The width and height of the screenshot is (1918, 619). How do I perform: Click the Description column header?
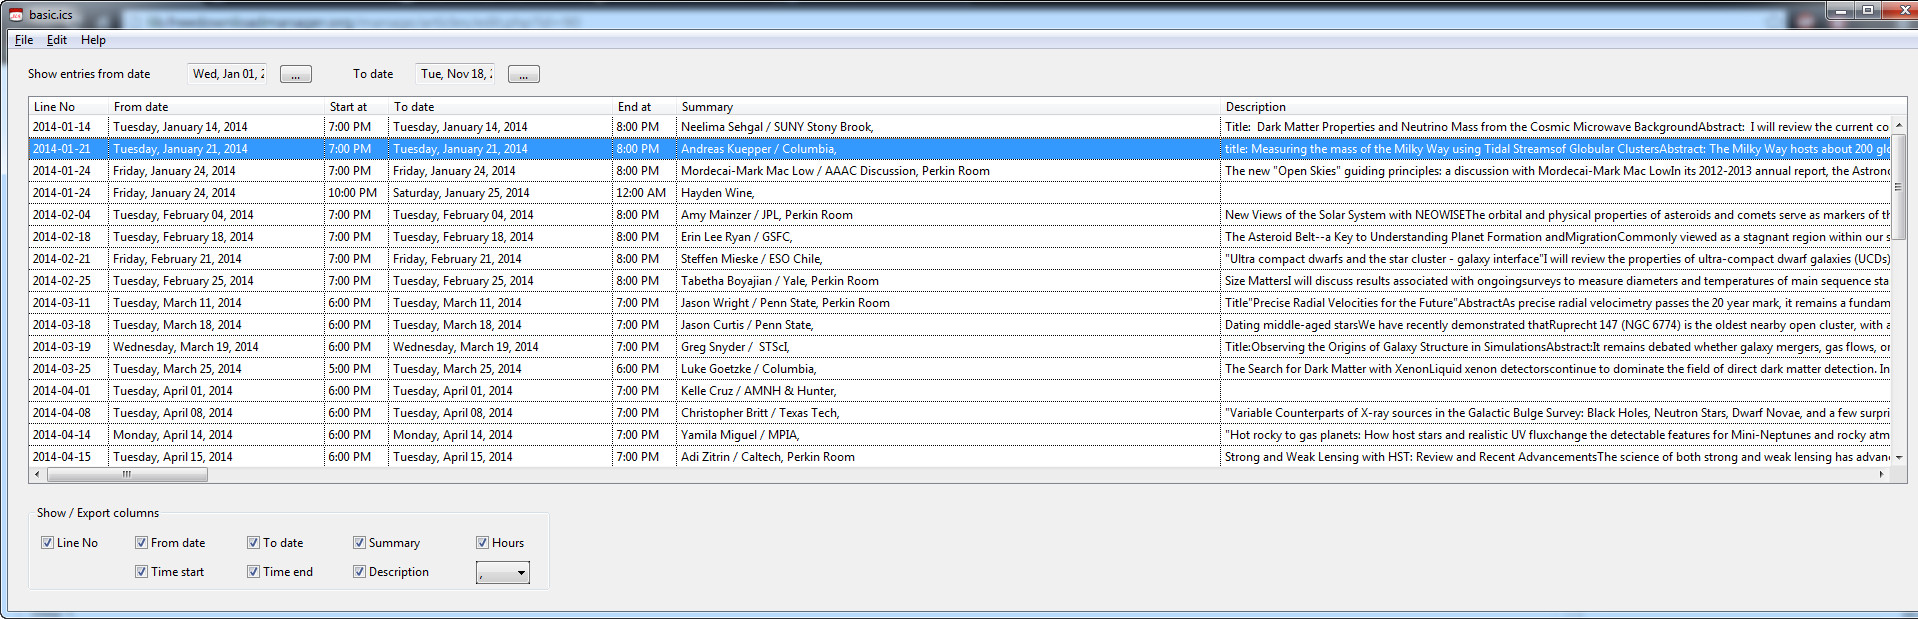[x=1563, y=107]
